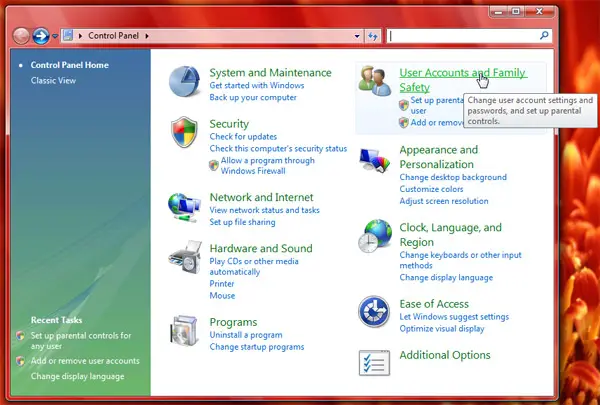Switch to Control Panel Home
The height and width of the screenshot is (405, 600).
click(70, 65)
